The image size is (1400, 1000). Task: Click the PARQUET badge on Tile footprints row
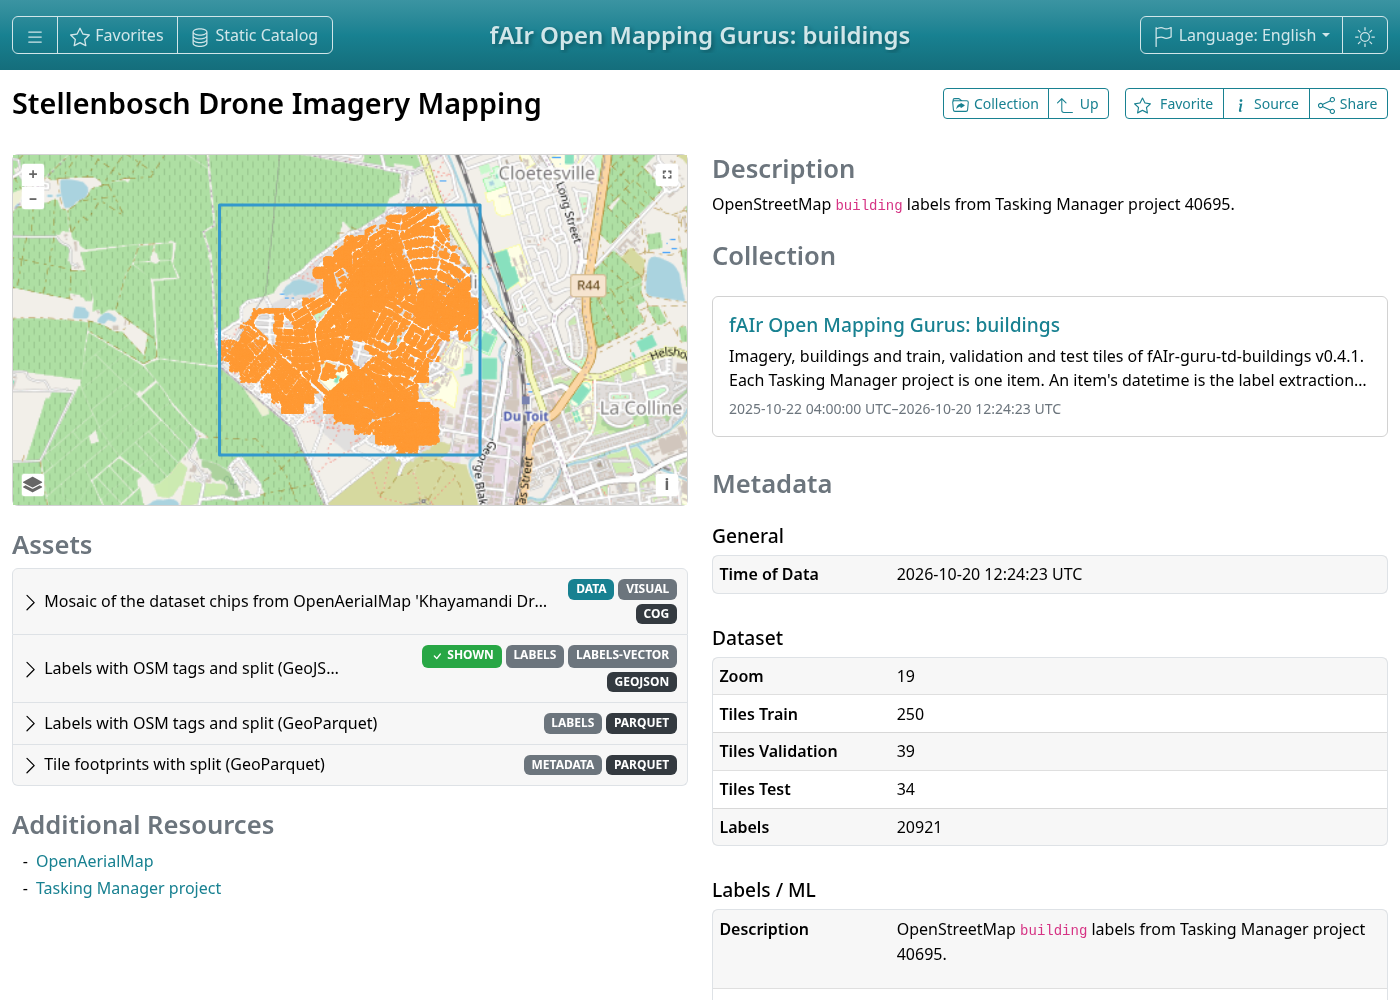point(641,765)
